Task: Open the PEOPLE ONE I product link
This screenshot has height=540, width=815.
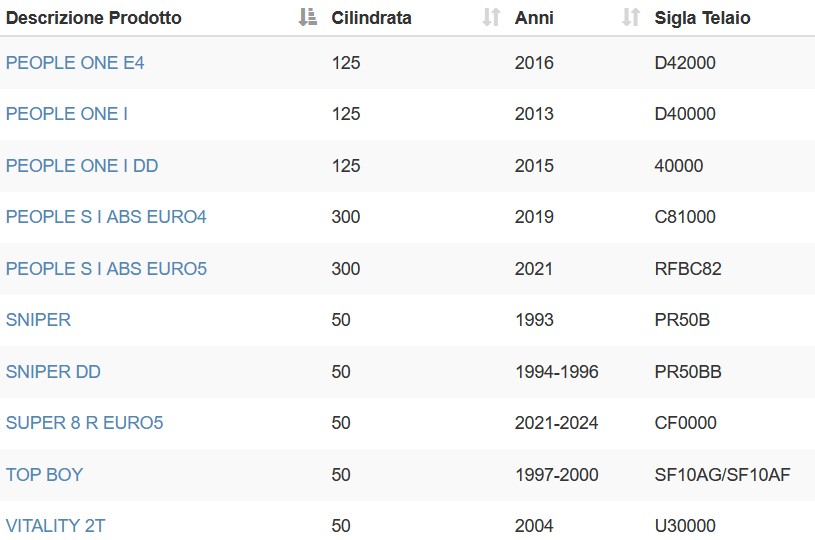Action: [x=67, y=114]
